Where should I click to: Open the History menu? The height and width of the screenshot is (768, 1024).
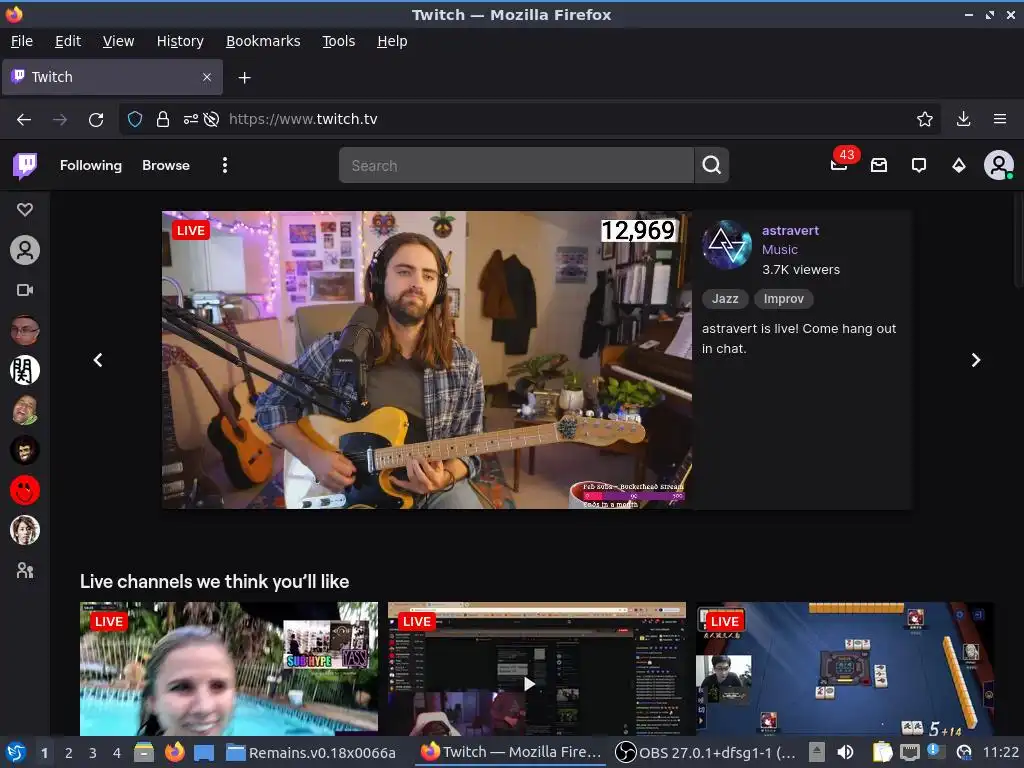(180, 41)
